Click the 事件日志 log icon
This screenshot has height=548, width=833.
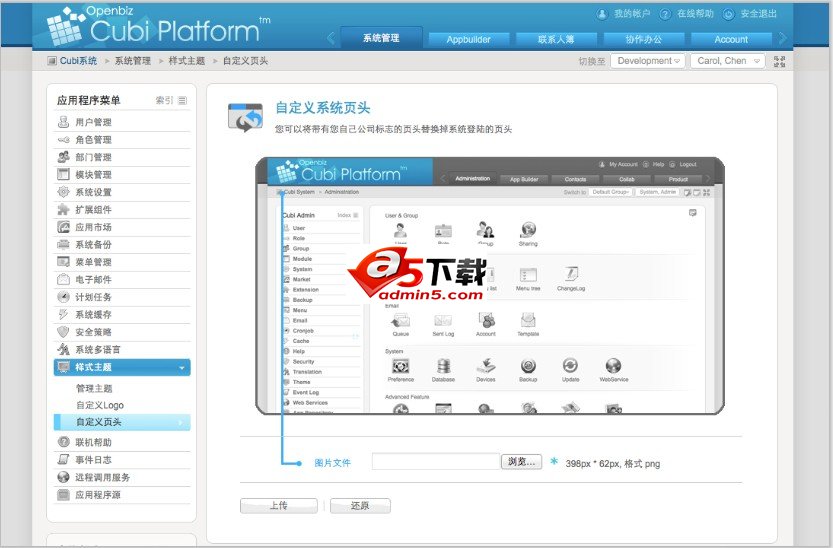[63, 459]
